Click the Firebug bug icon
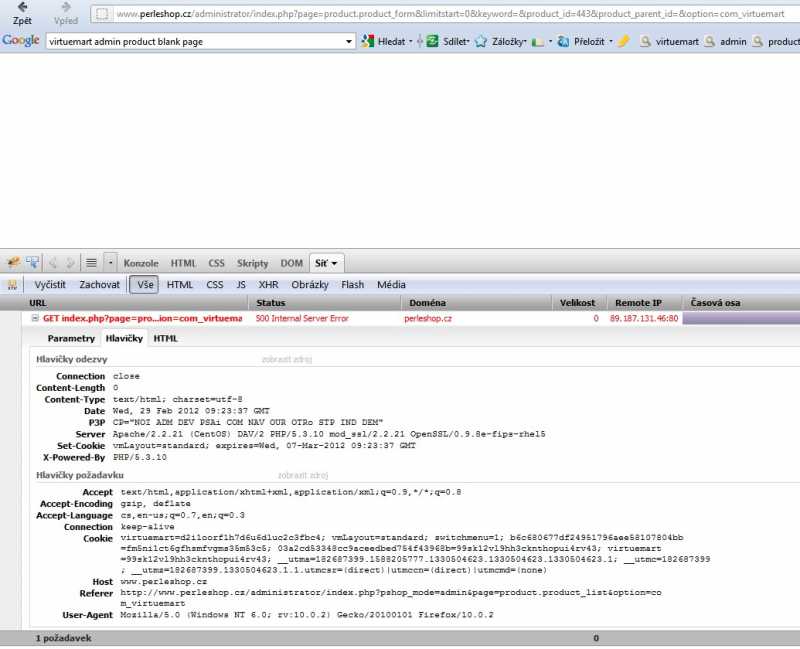This screenshot has width=800, height=649. 13,263
